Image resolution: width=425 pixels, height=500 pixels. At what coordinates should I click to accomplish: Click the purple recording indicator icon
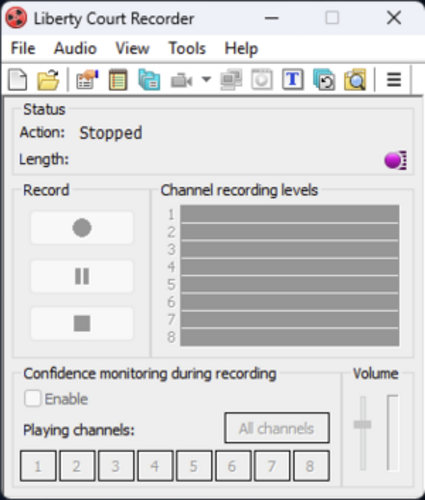[x=395, y=160]
